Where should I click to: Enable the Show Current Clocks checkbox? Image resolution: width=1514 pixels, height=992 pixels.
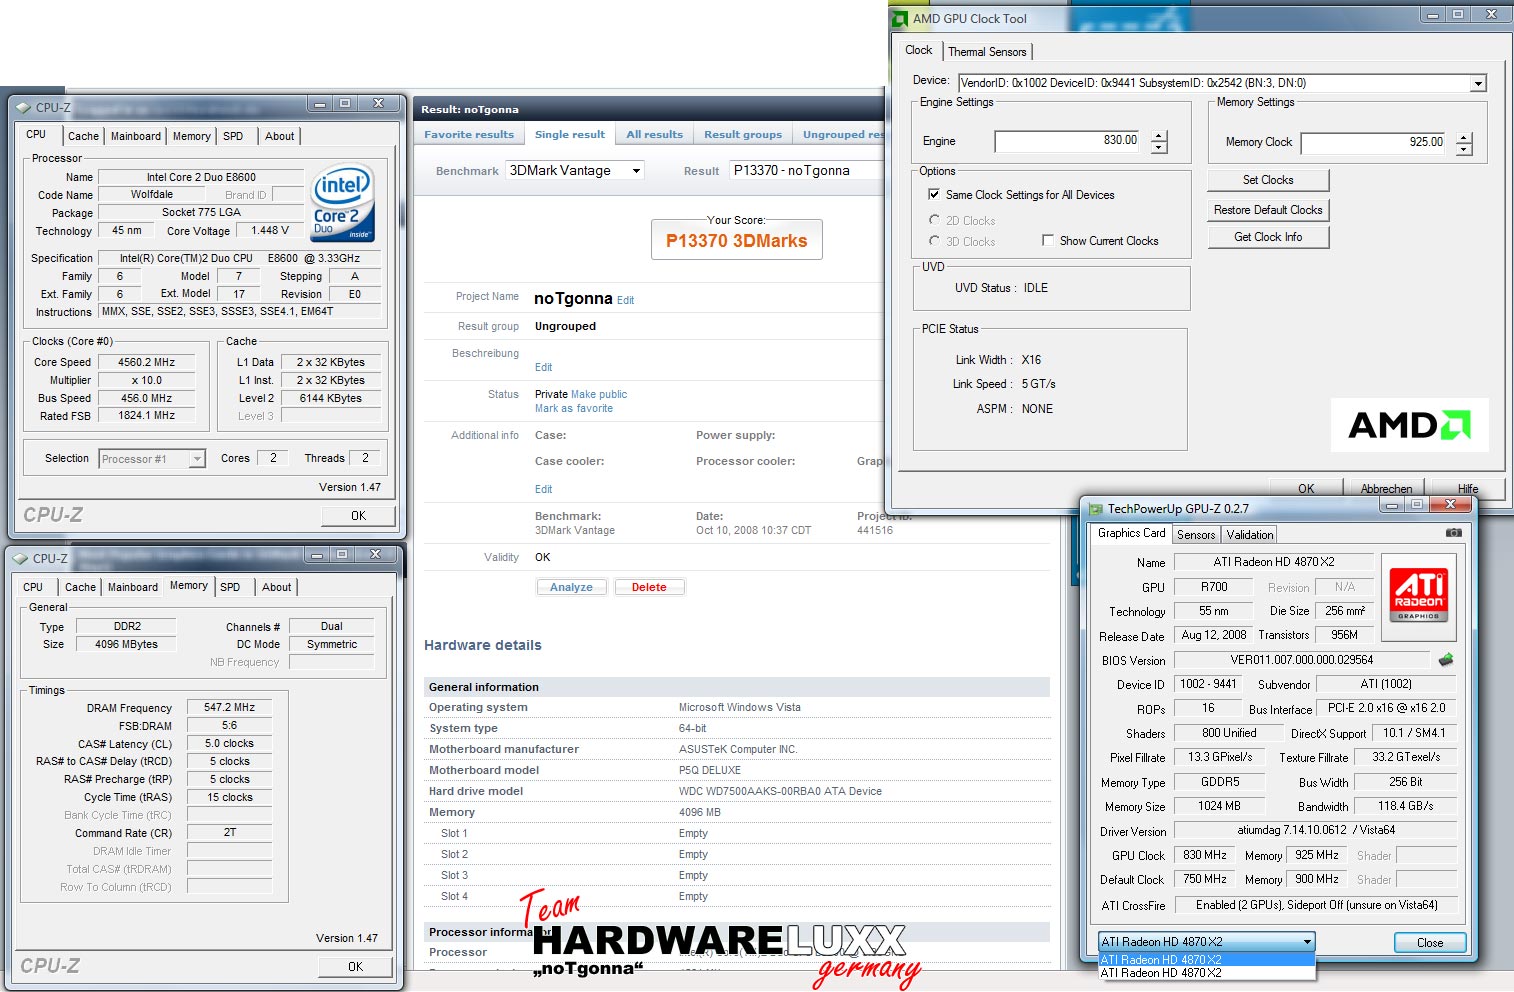point(1048,240)
